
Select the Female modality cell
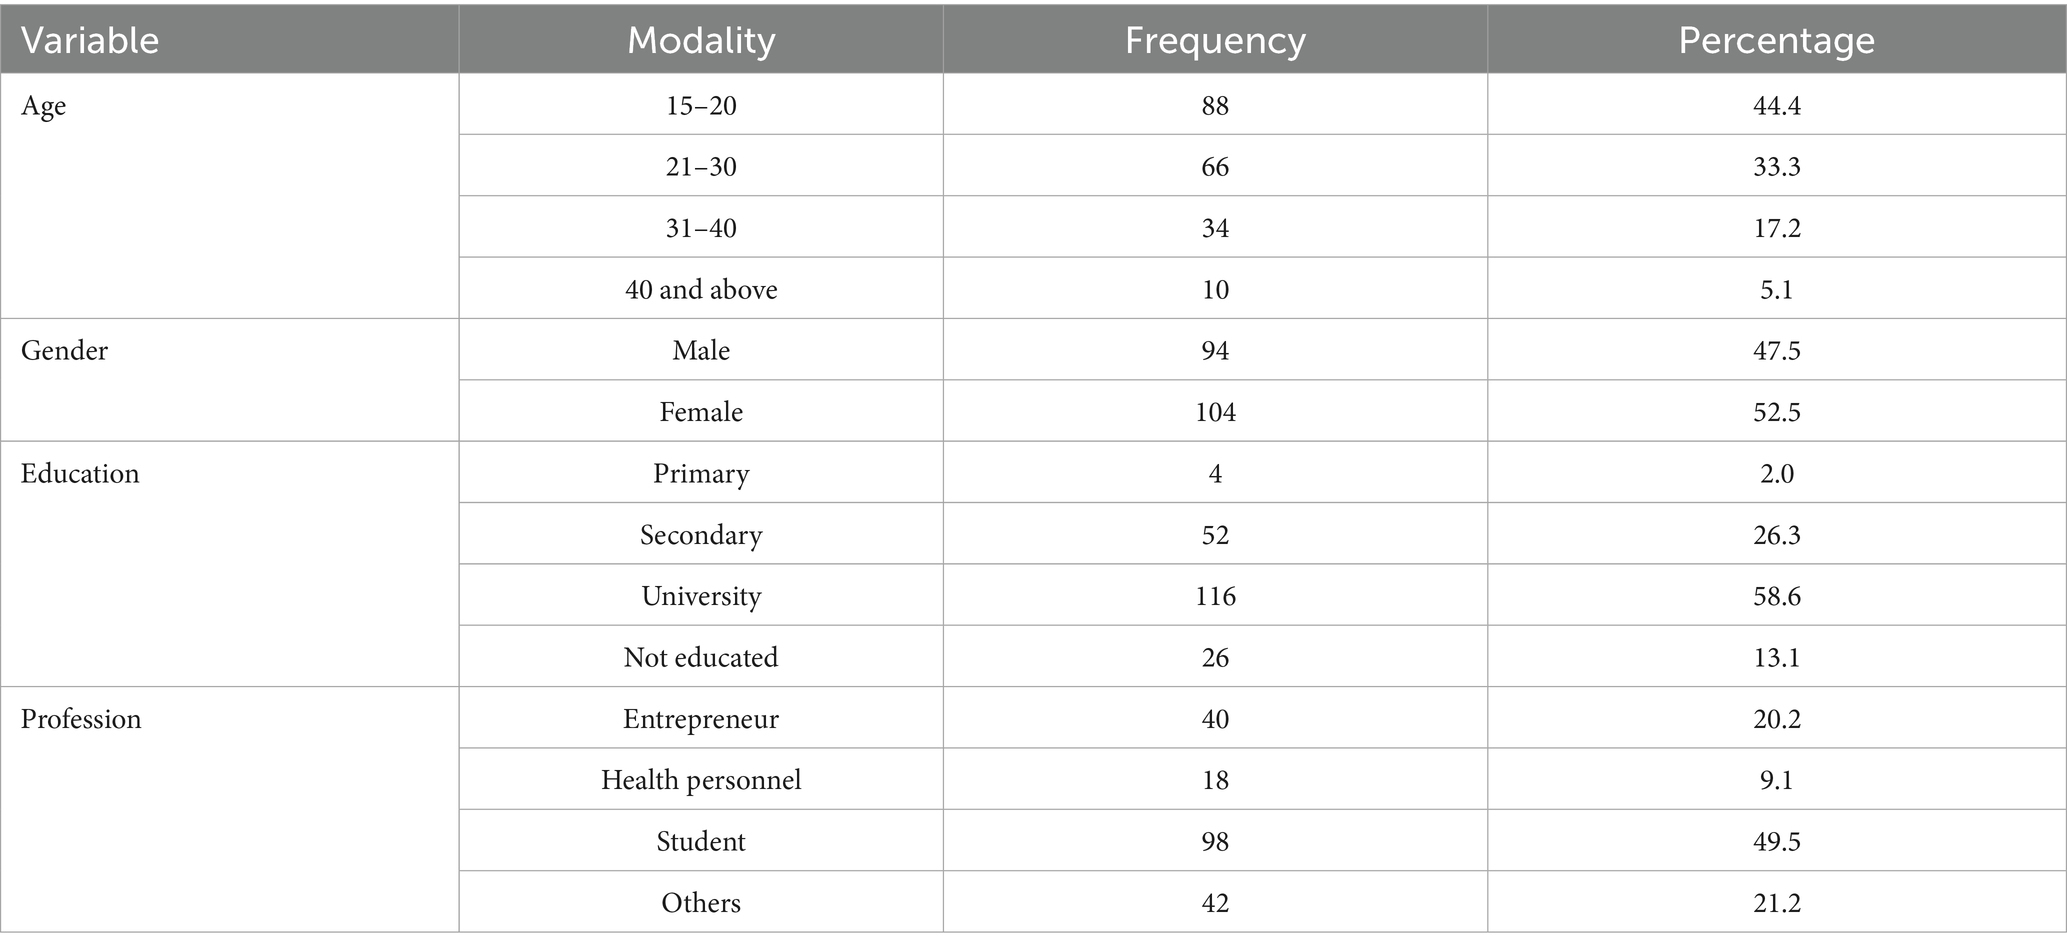tap(701, 412)
